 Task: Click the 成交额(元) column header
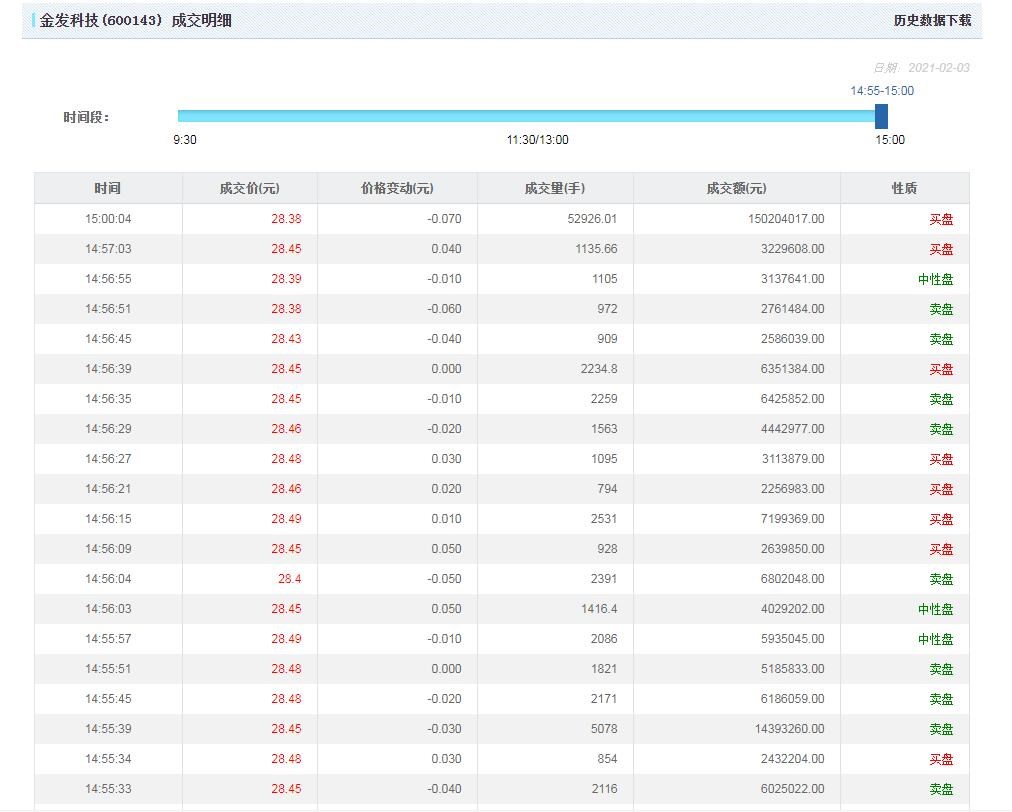click(736, 188)
